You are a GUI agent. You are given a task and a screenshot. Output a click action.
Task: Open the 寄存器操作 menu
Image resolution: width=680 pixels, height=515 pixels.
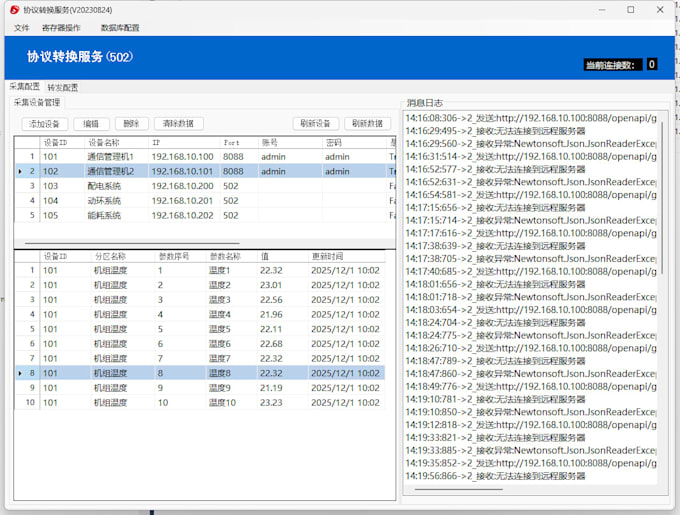pyautogui.click(x=61, y=28)
